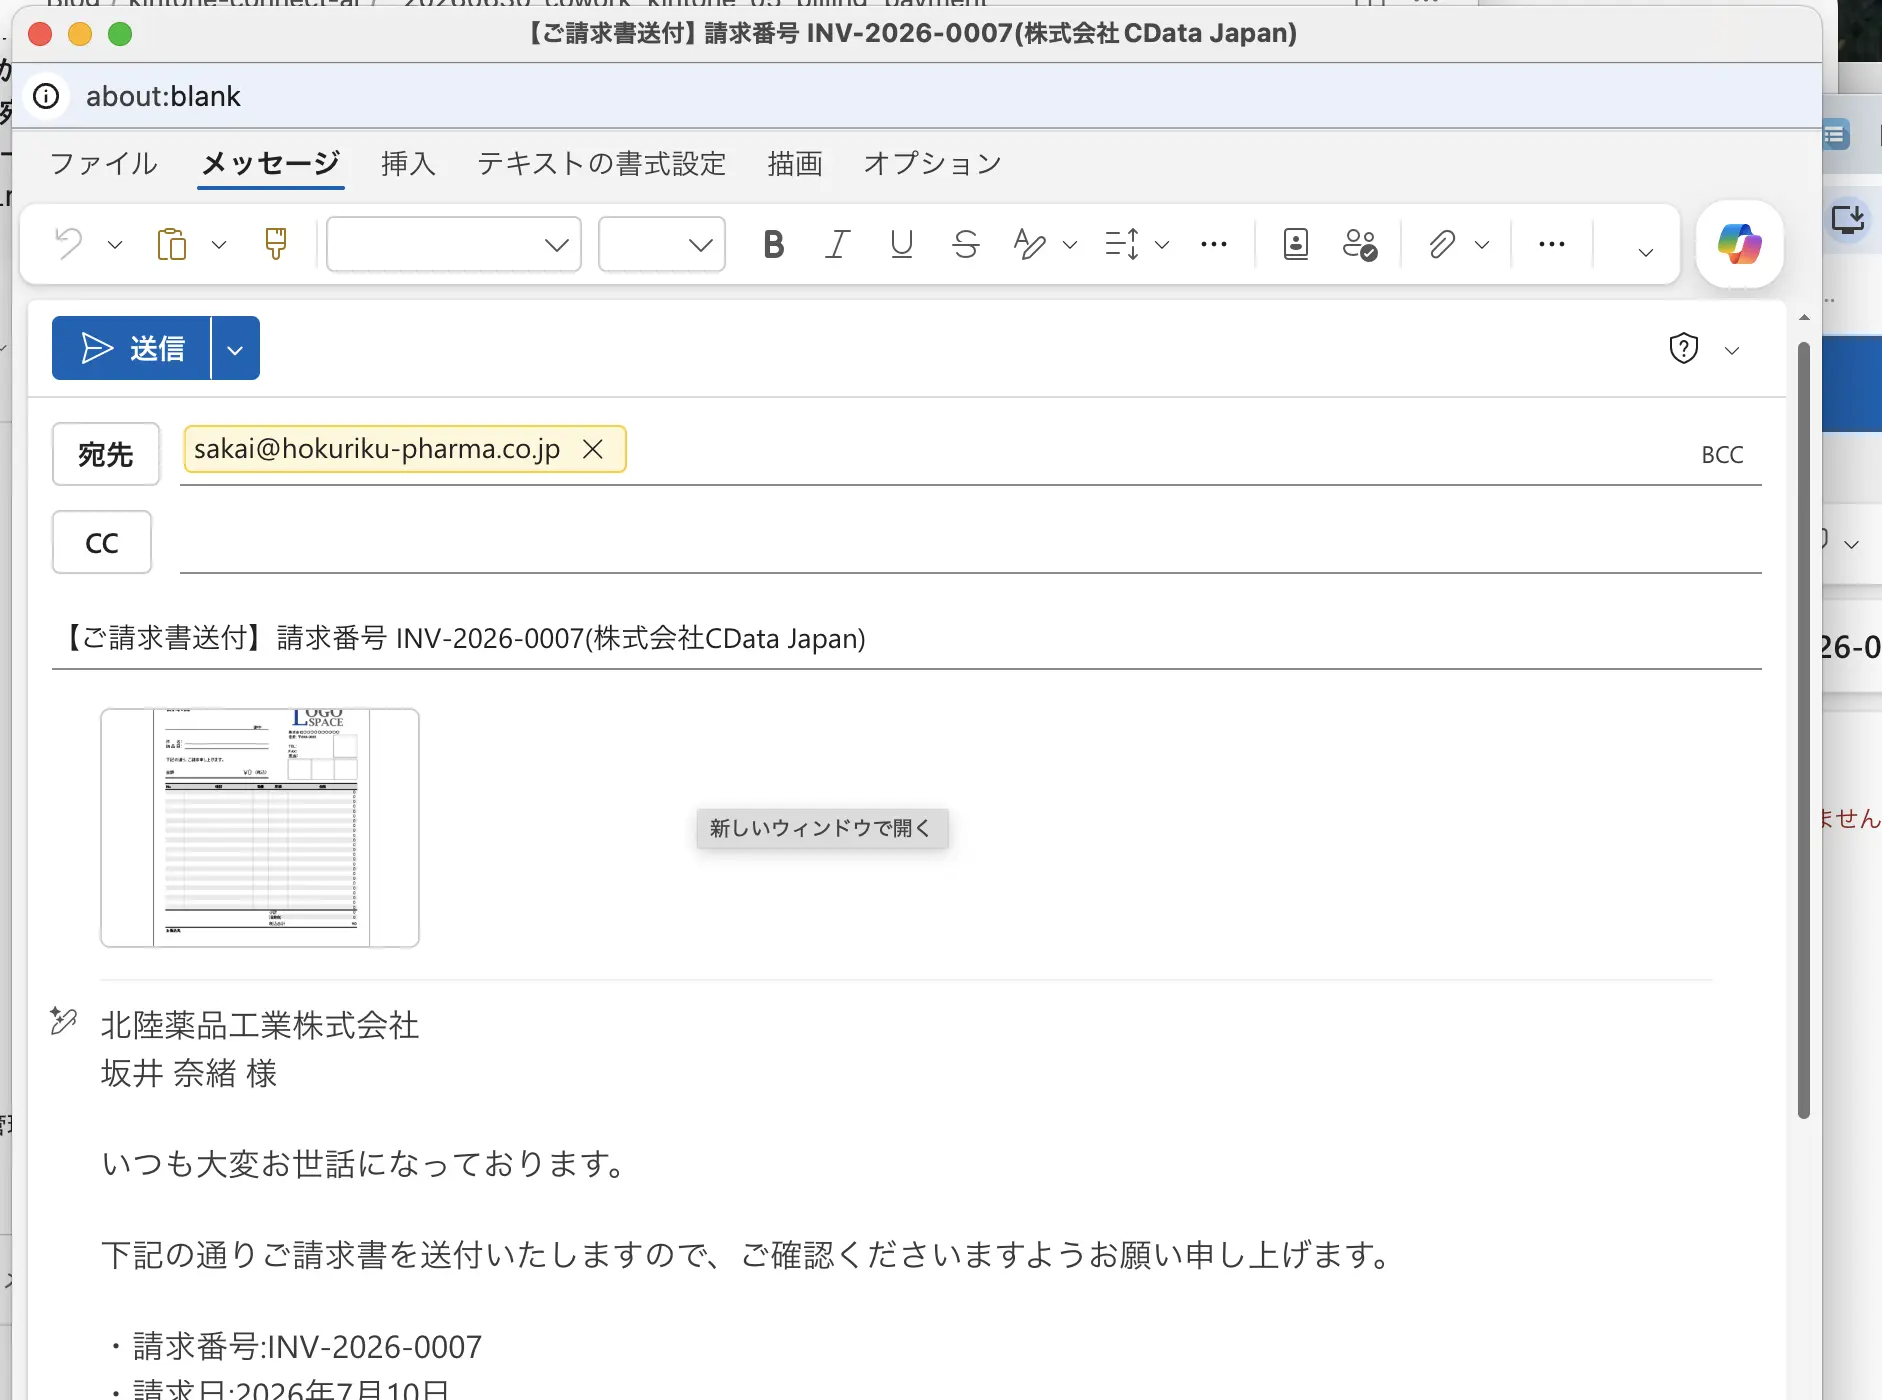Click the line spacing icon
1882x1400 pixels.
click(1122, 244)
